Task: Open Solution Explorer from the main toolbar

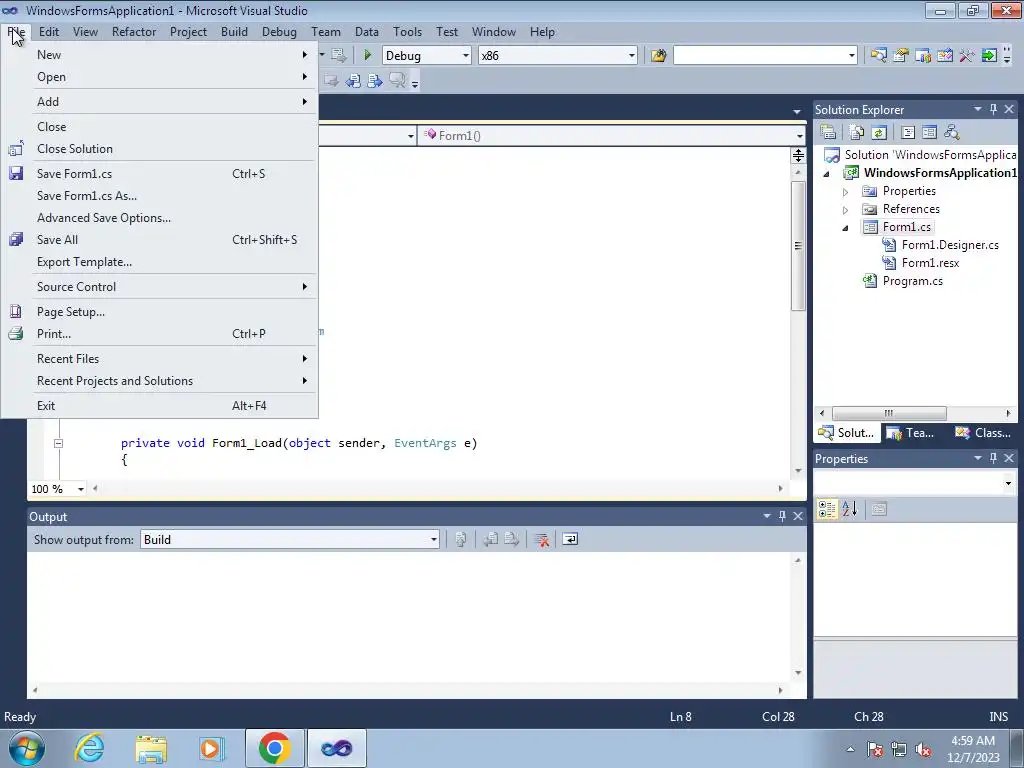Action: click(x=879, y=56)
